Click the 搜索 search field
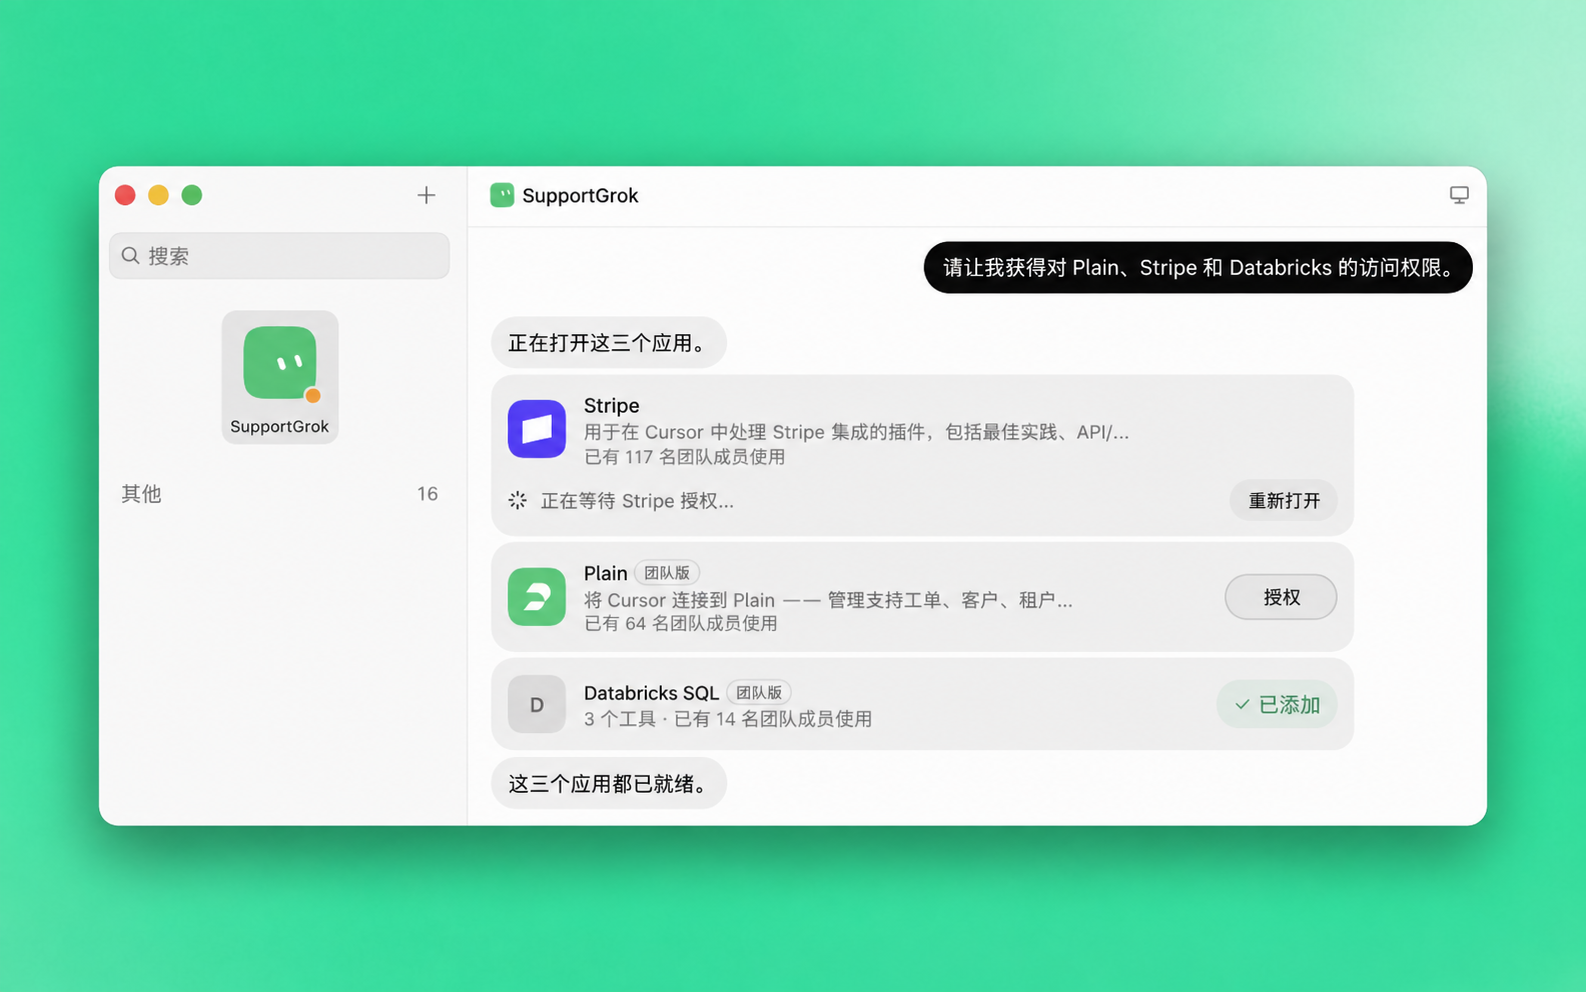 (279, 256)
